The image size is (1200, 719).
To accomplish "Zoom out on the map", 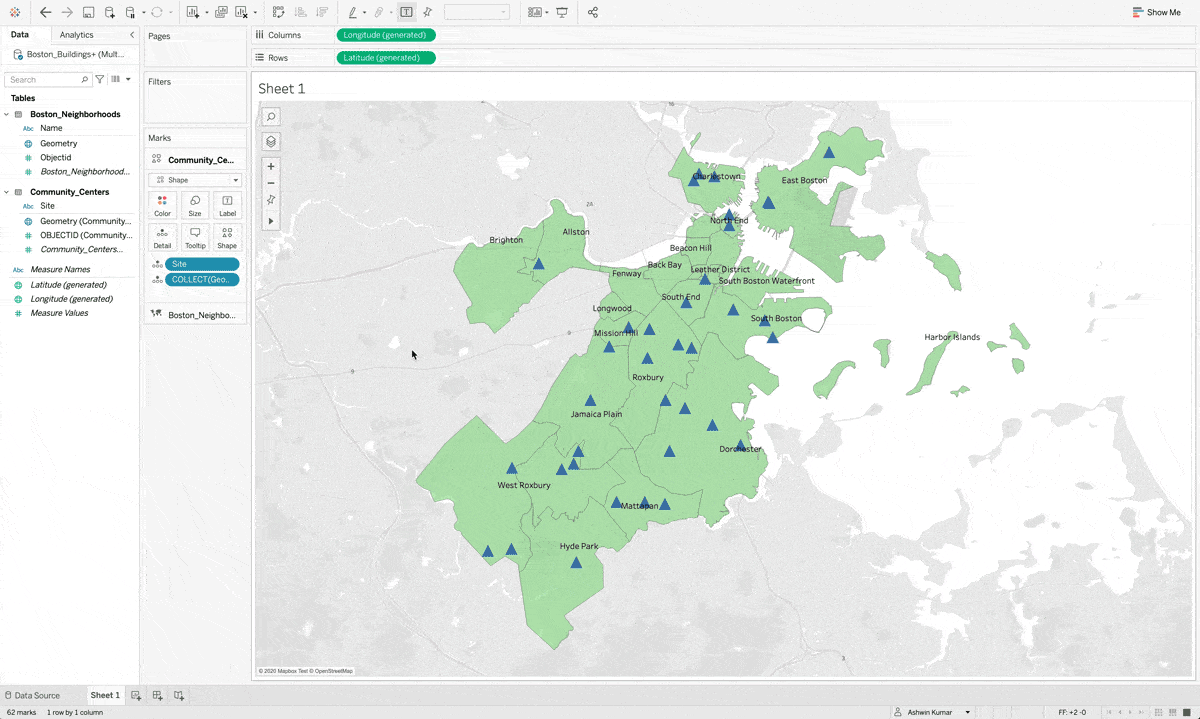I will pyautogui.click(x=271, y=183).
